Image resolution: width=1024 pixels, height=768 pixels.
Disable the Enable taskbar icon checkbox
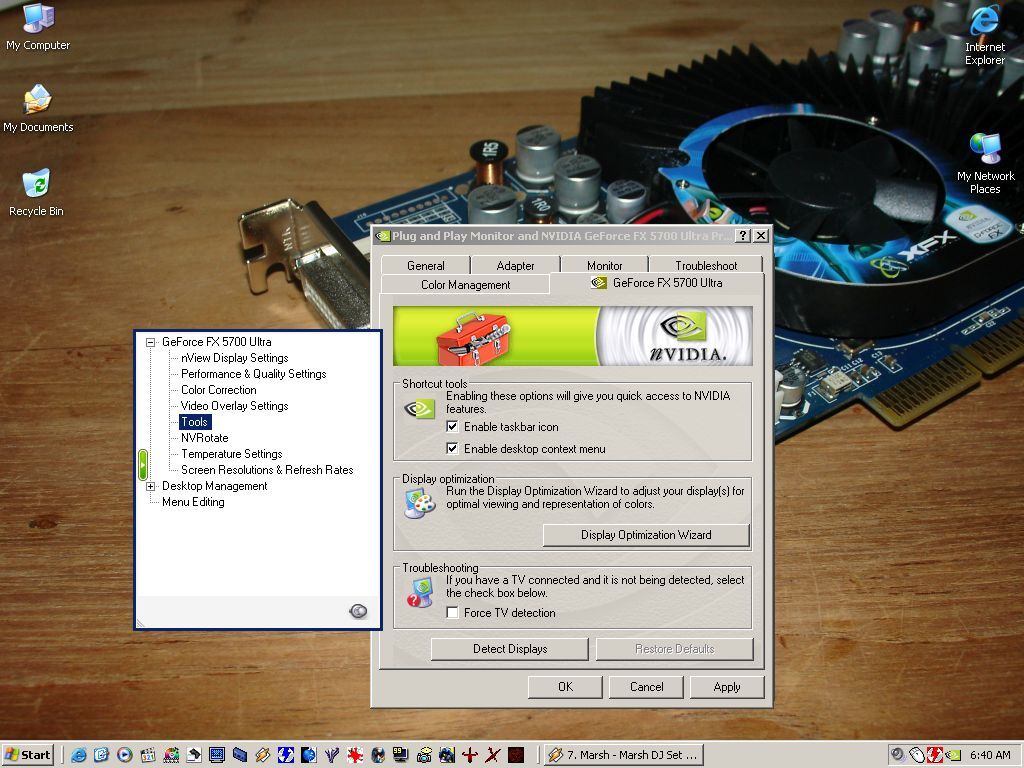pyautogui.click(x=452, y=426)
